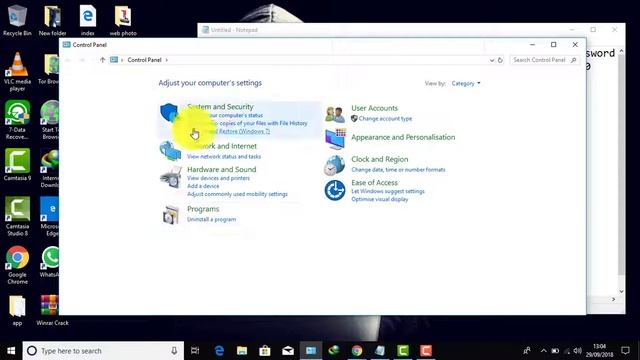Screen dimensions: 640x360
Task: Open Hardware and Sound category link
Action: click(222, 169)
